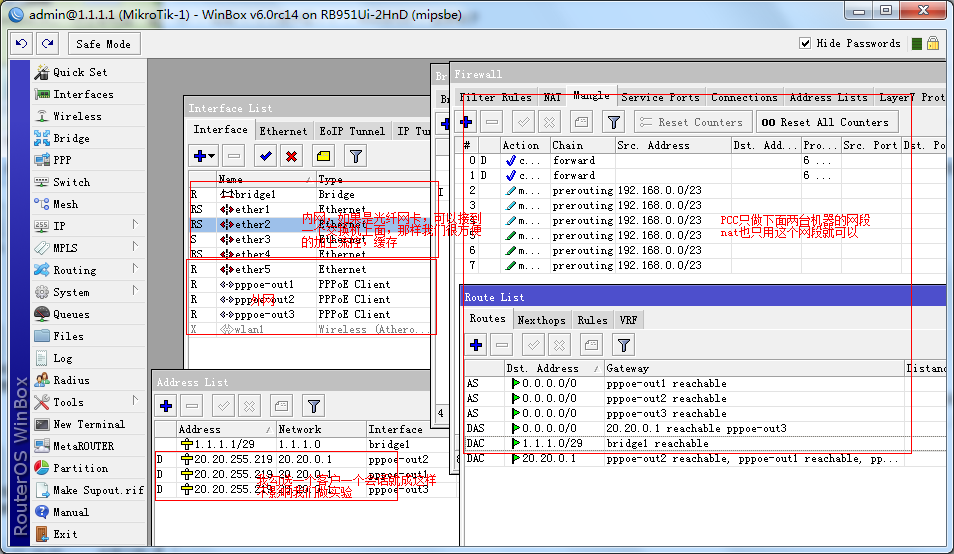The height and width of the screenshot is (554, 954).
Task: Sort Address List by Address column
Action: [226, 429]
